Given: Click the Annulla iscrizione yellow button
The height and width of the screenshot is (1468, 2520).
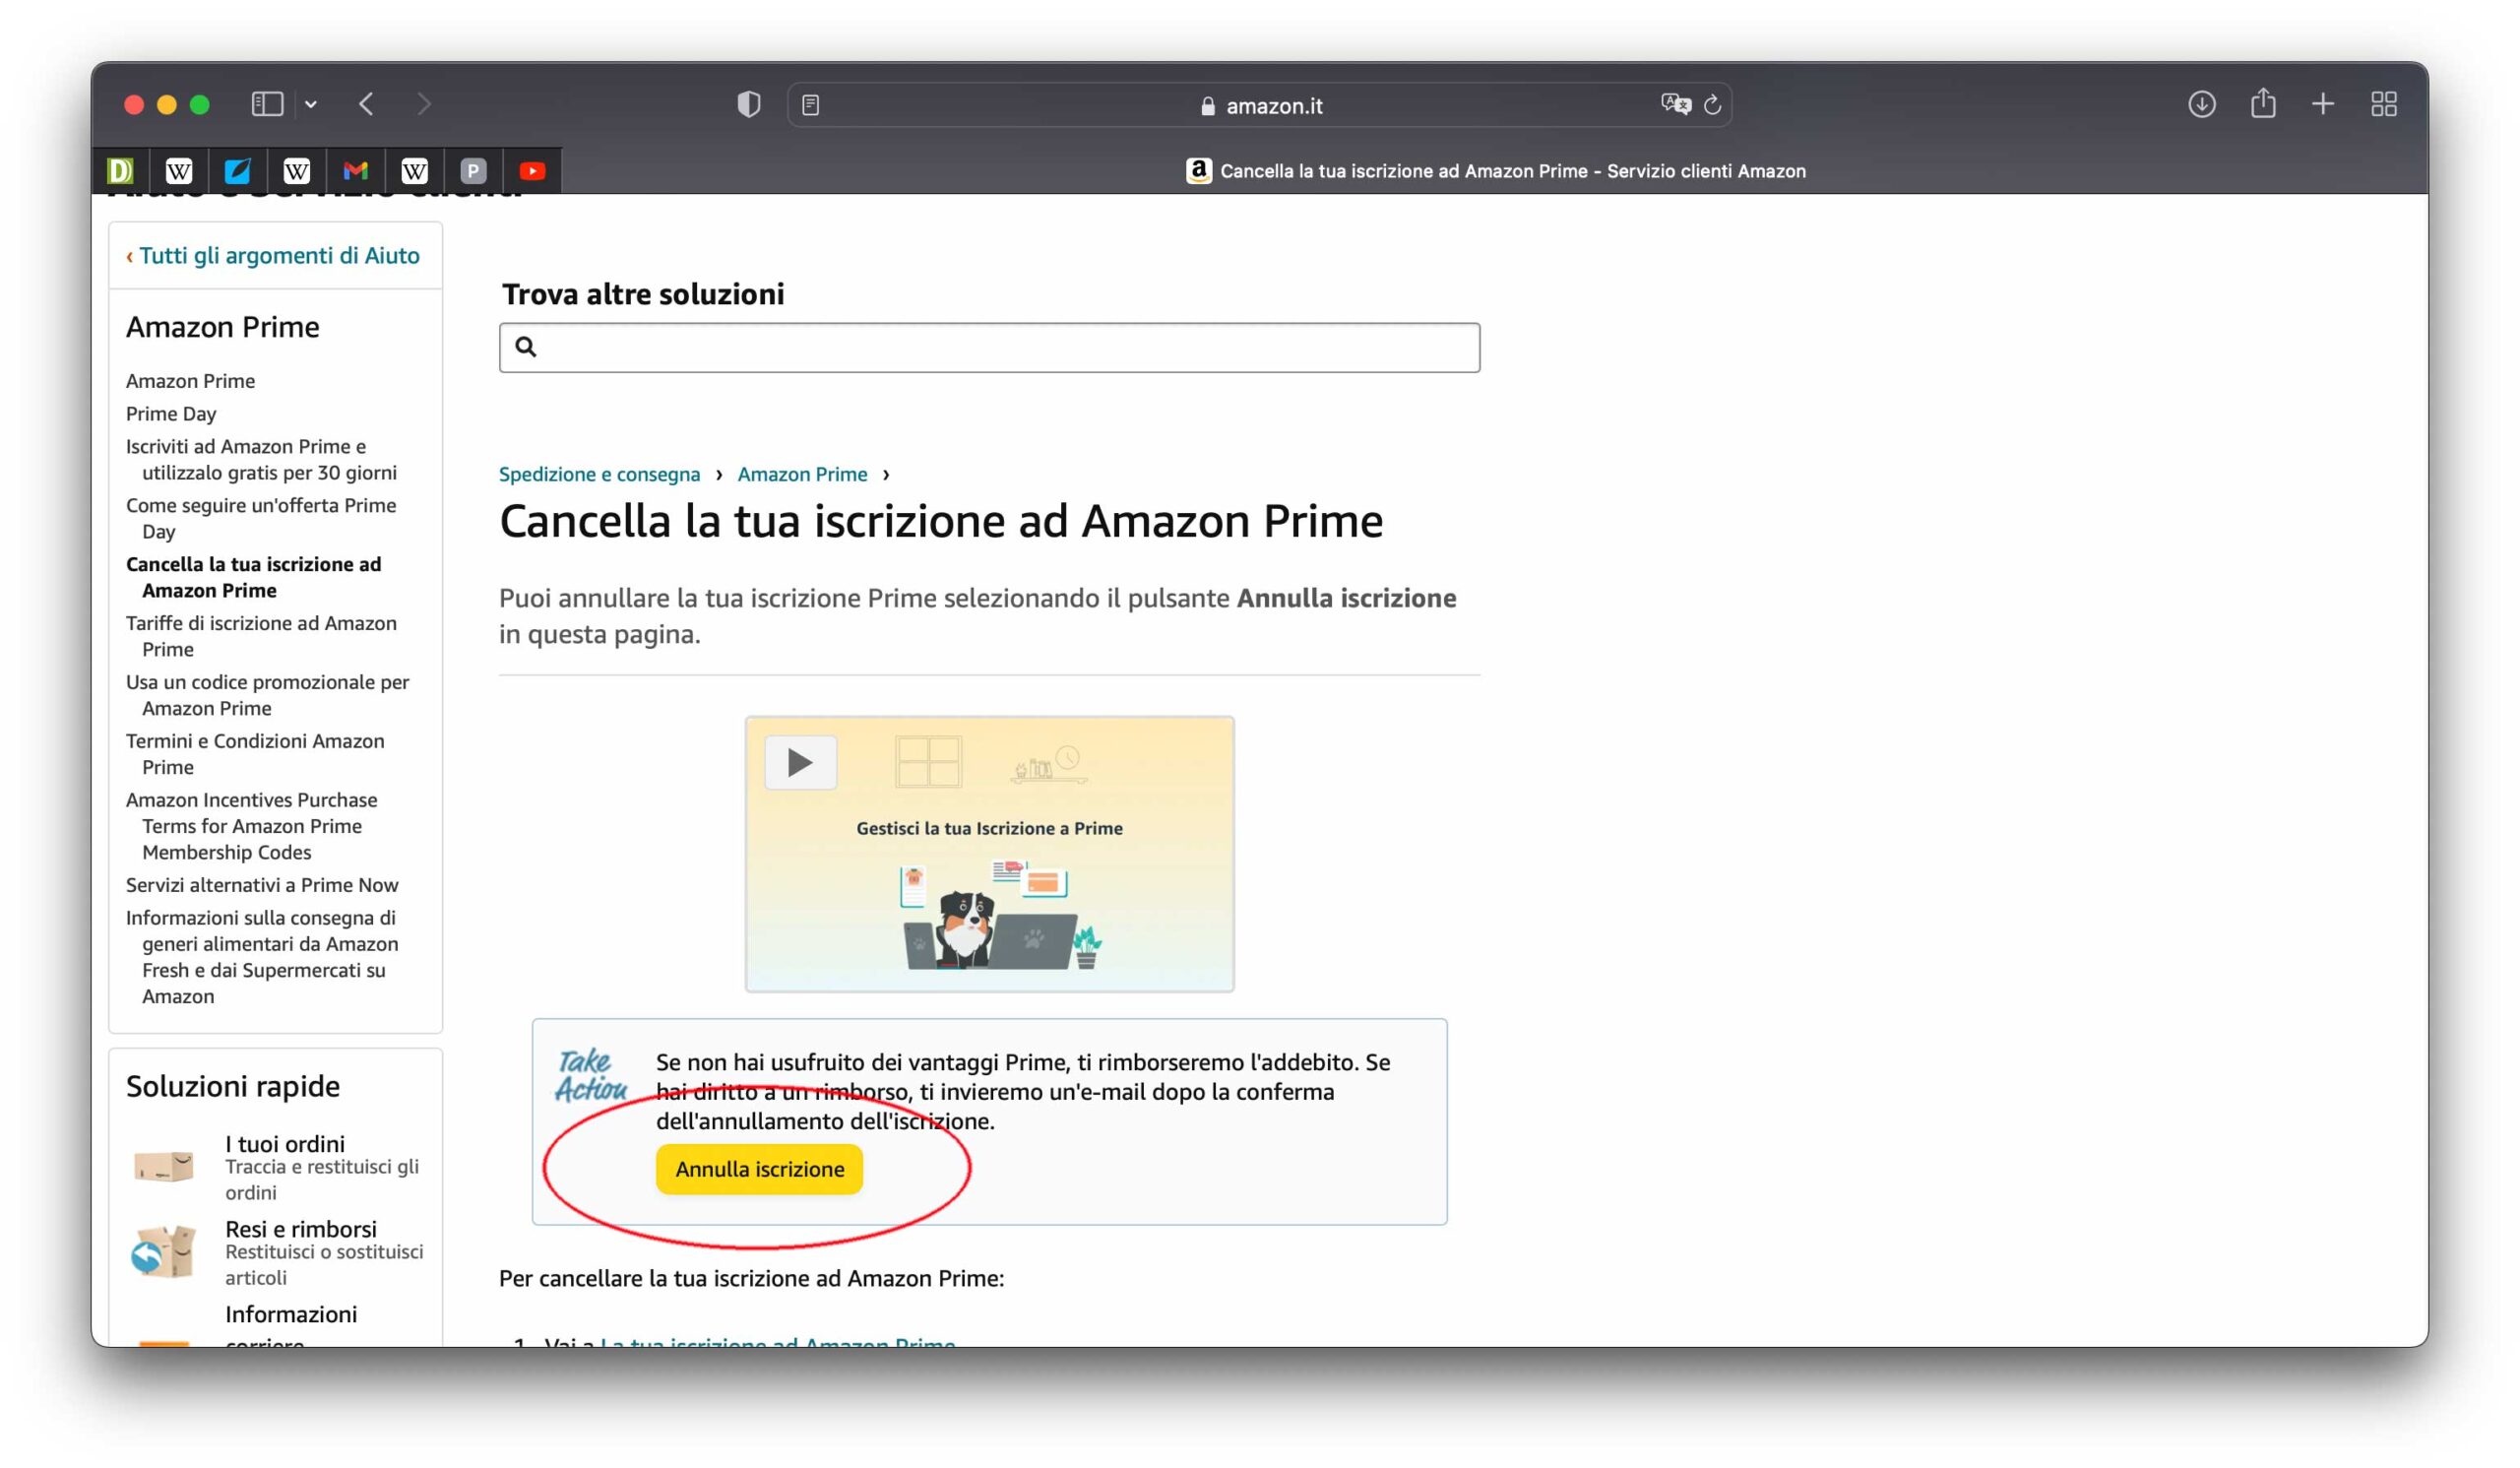Looking at the screenshot, I should click(x=759, y=1169).
